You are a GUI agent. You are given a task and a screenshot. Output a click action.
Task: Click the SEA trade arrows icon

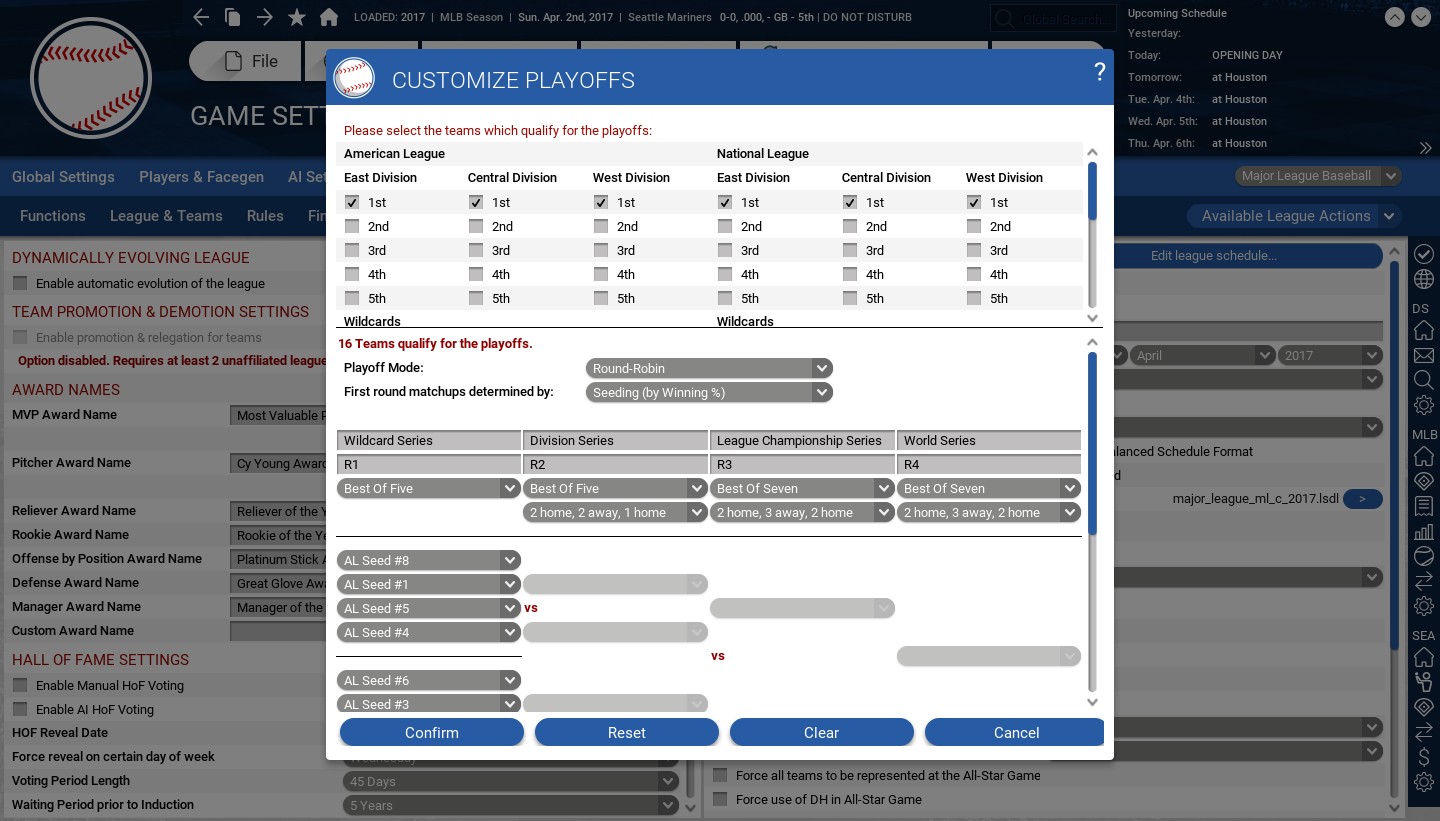(1424, 732)
